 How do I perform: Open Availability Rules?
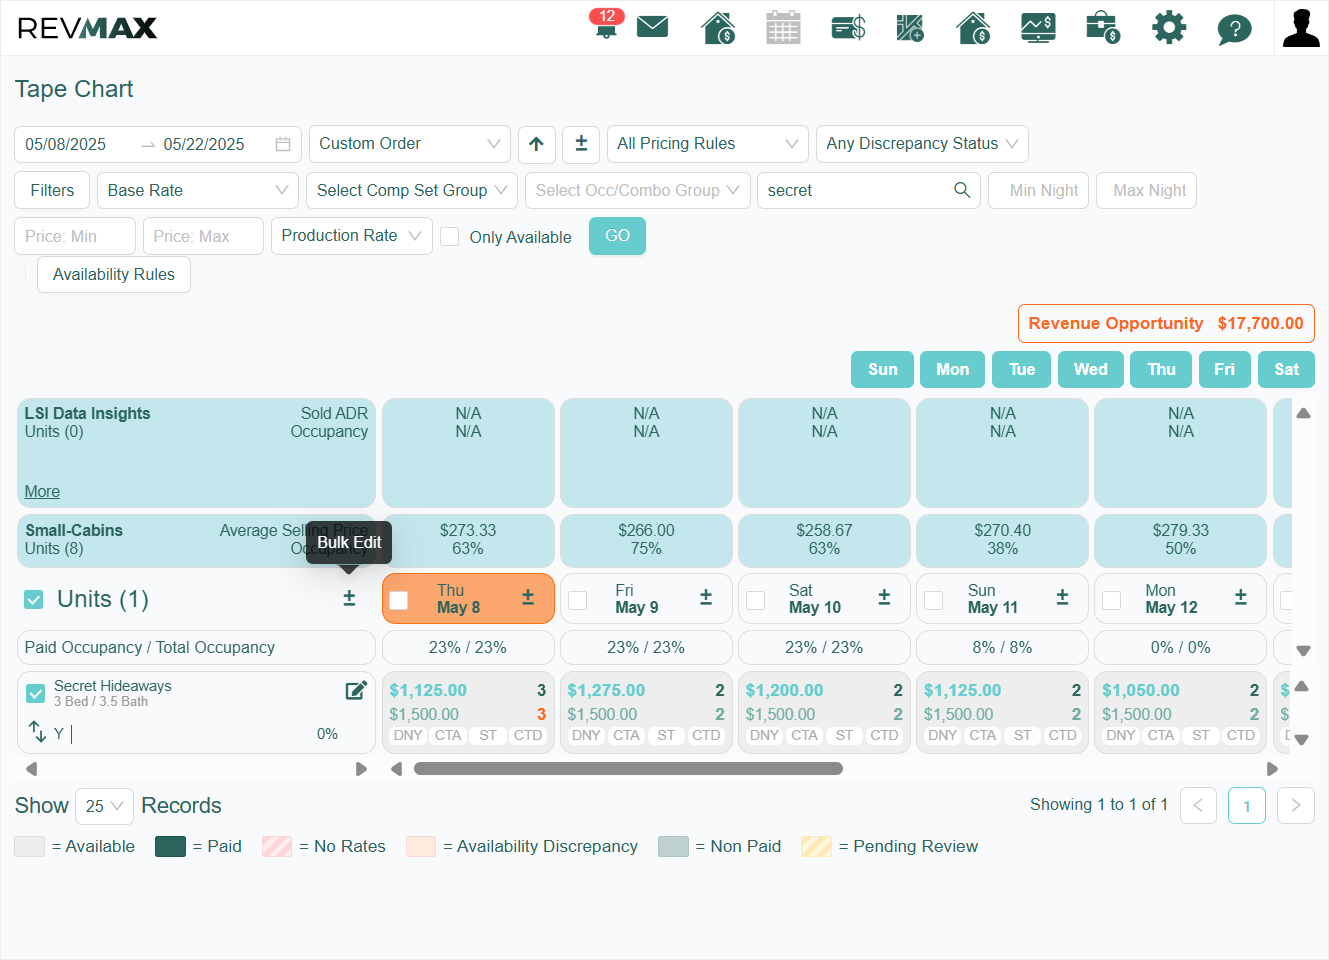(x=114, y=274)
